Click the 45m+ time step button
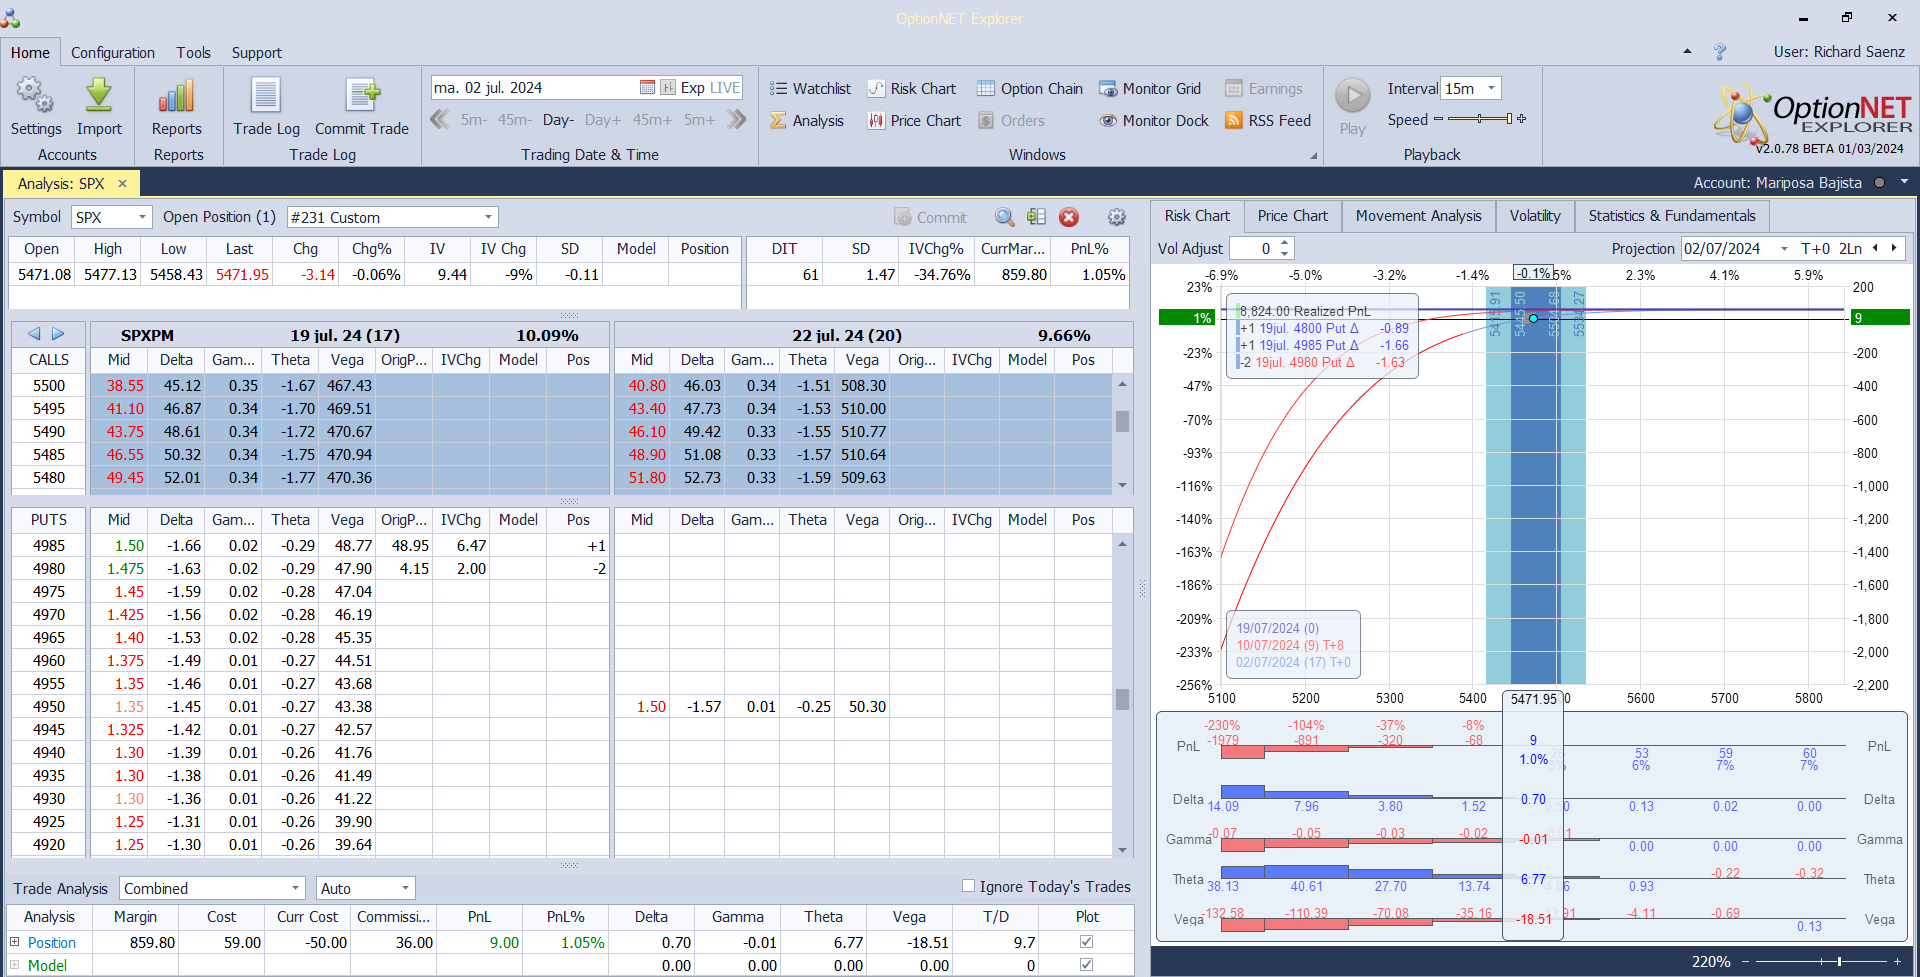The image size is (1920, 977). click(652, 120)
